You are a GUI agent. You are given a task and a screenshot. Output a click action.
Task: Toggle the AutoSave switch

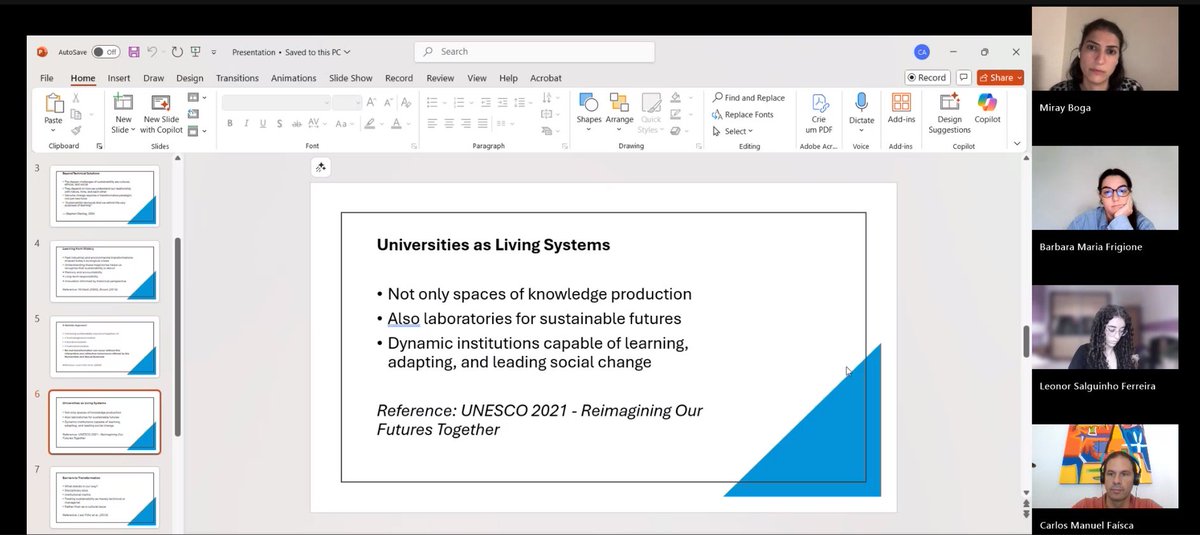[x=105, y=52]
